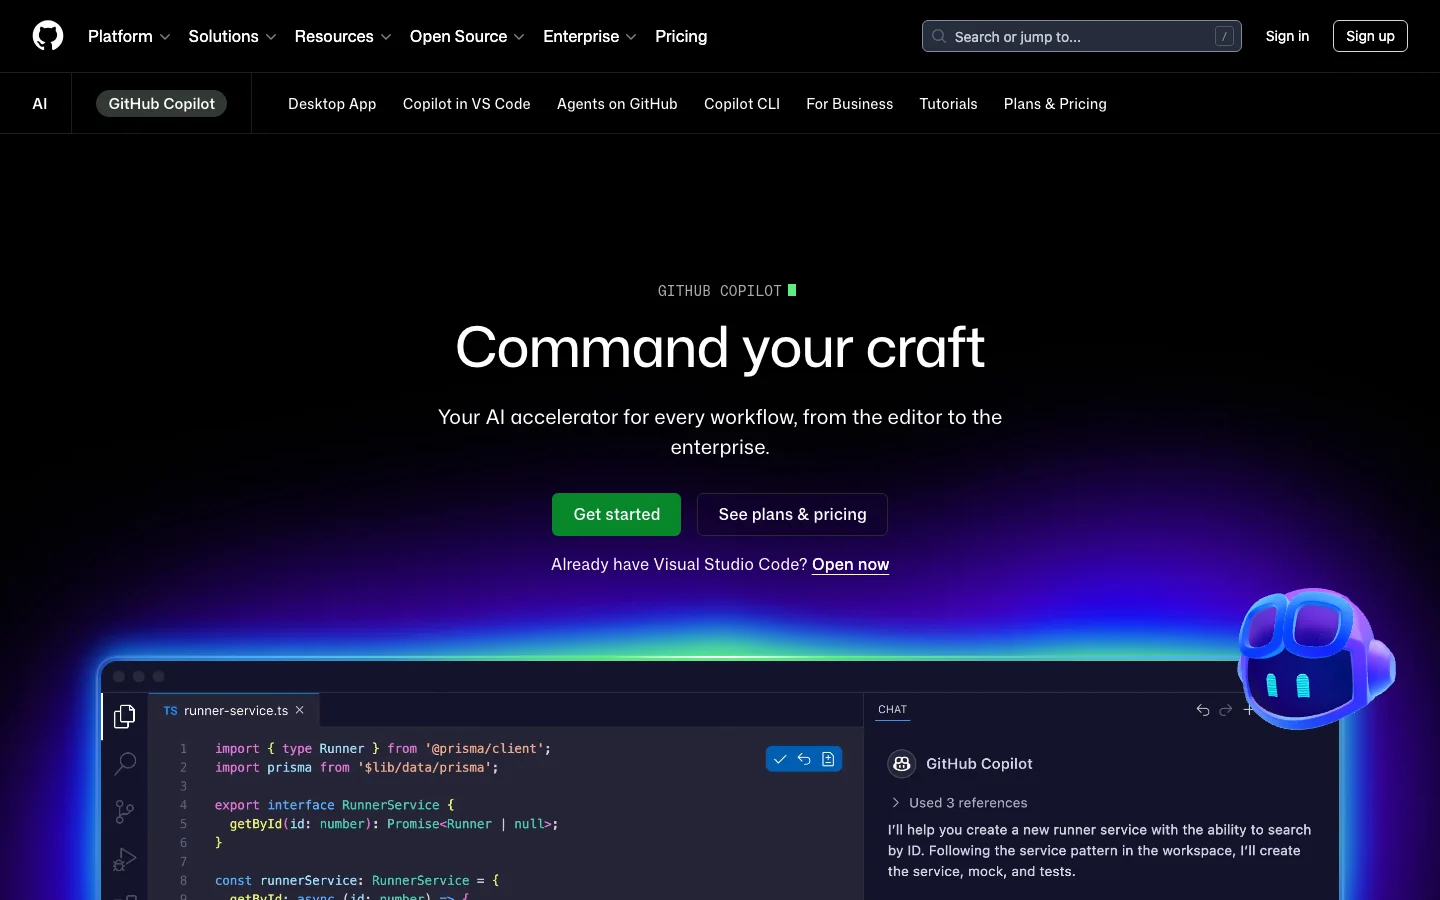Click the Copilot mascot head
1440x900 pixels.
point(1314,658)
